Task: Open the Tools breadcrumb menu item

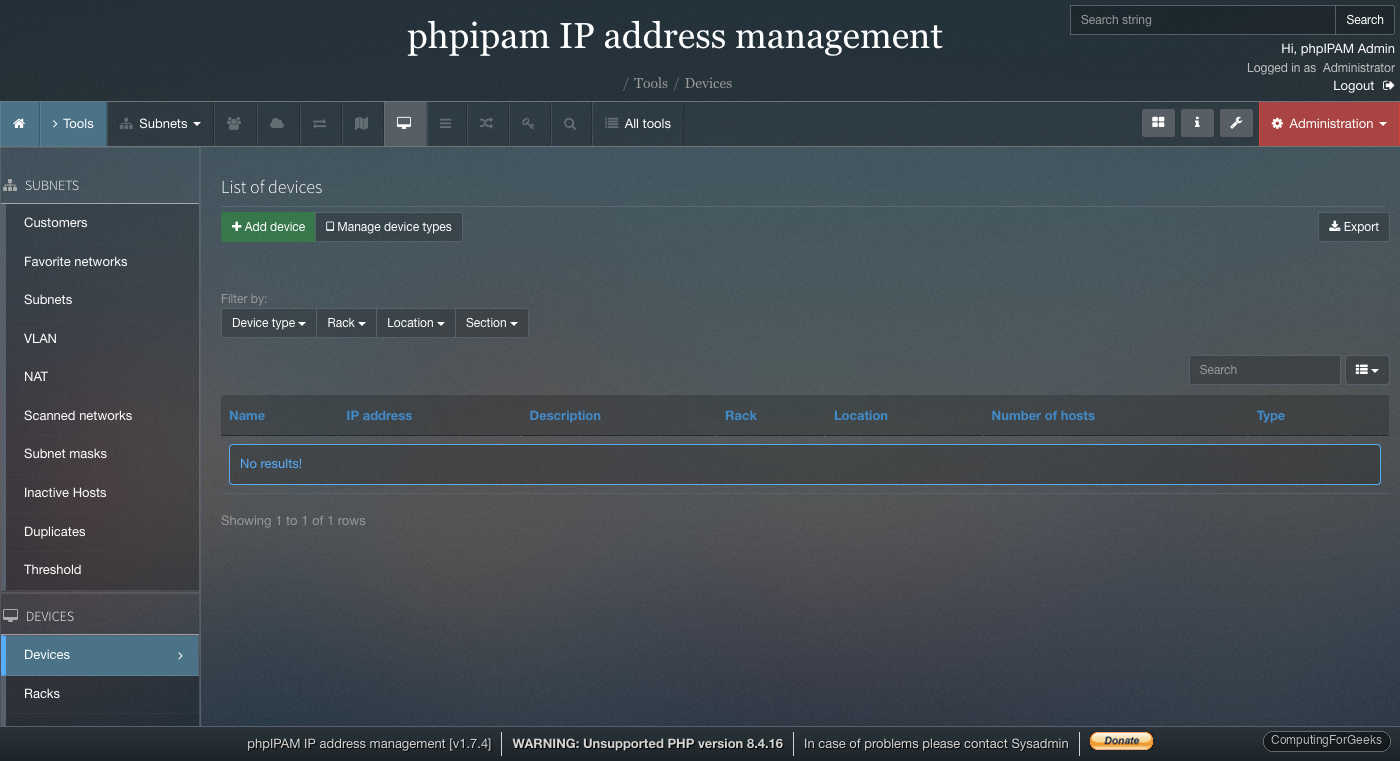Action: pos(650,83)
